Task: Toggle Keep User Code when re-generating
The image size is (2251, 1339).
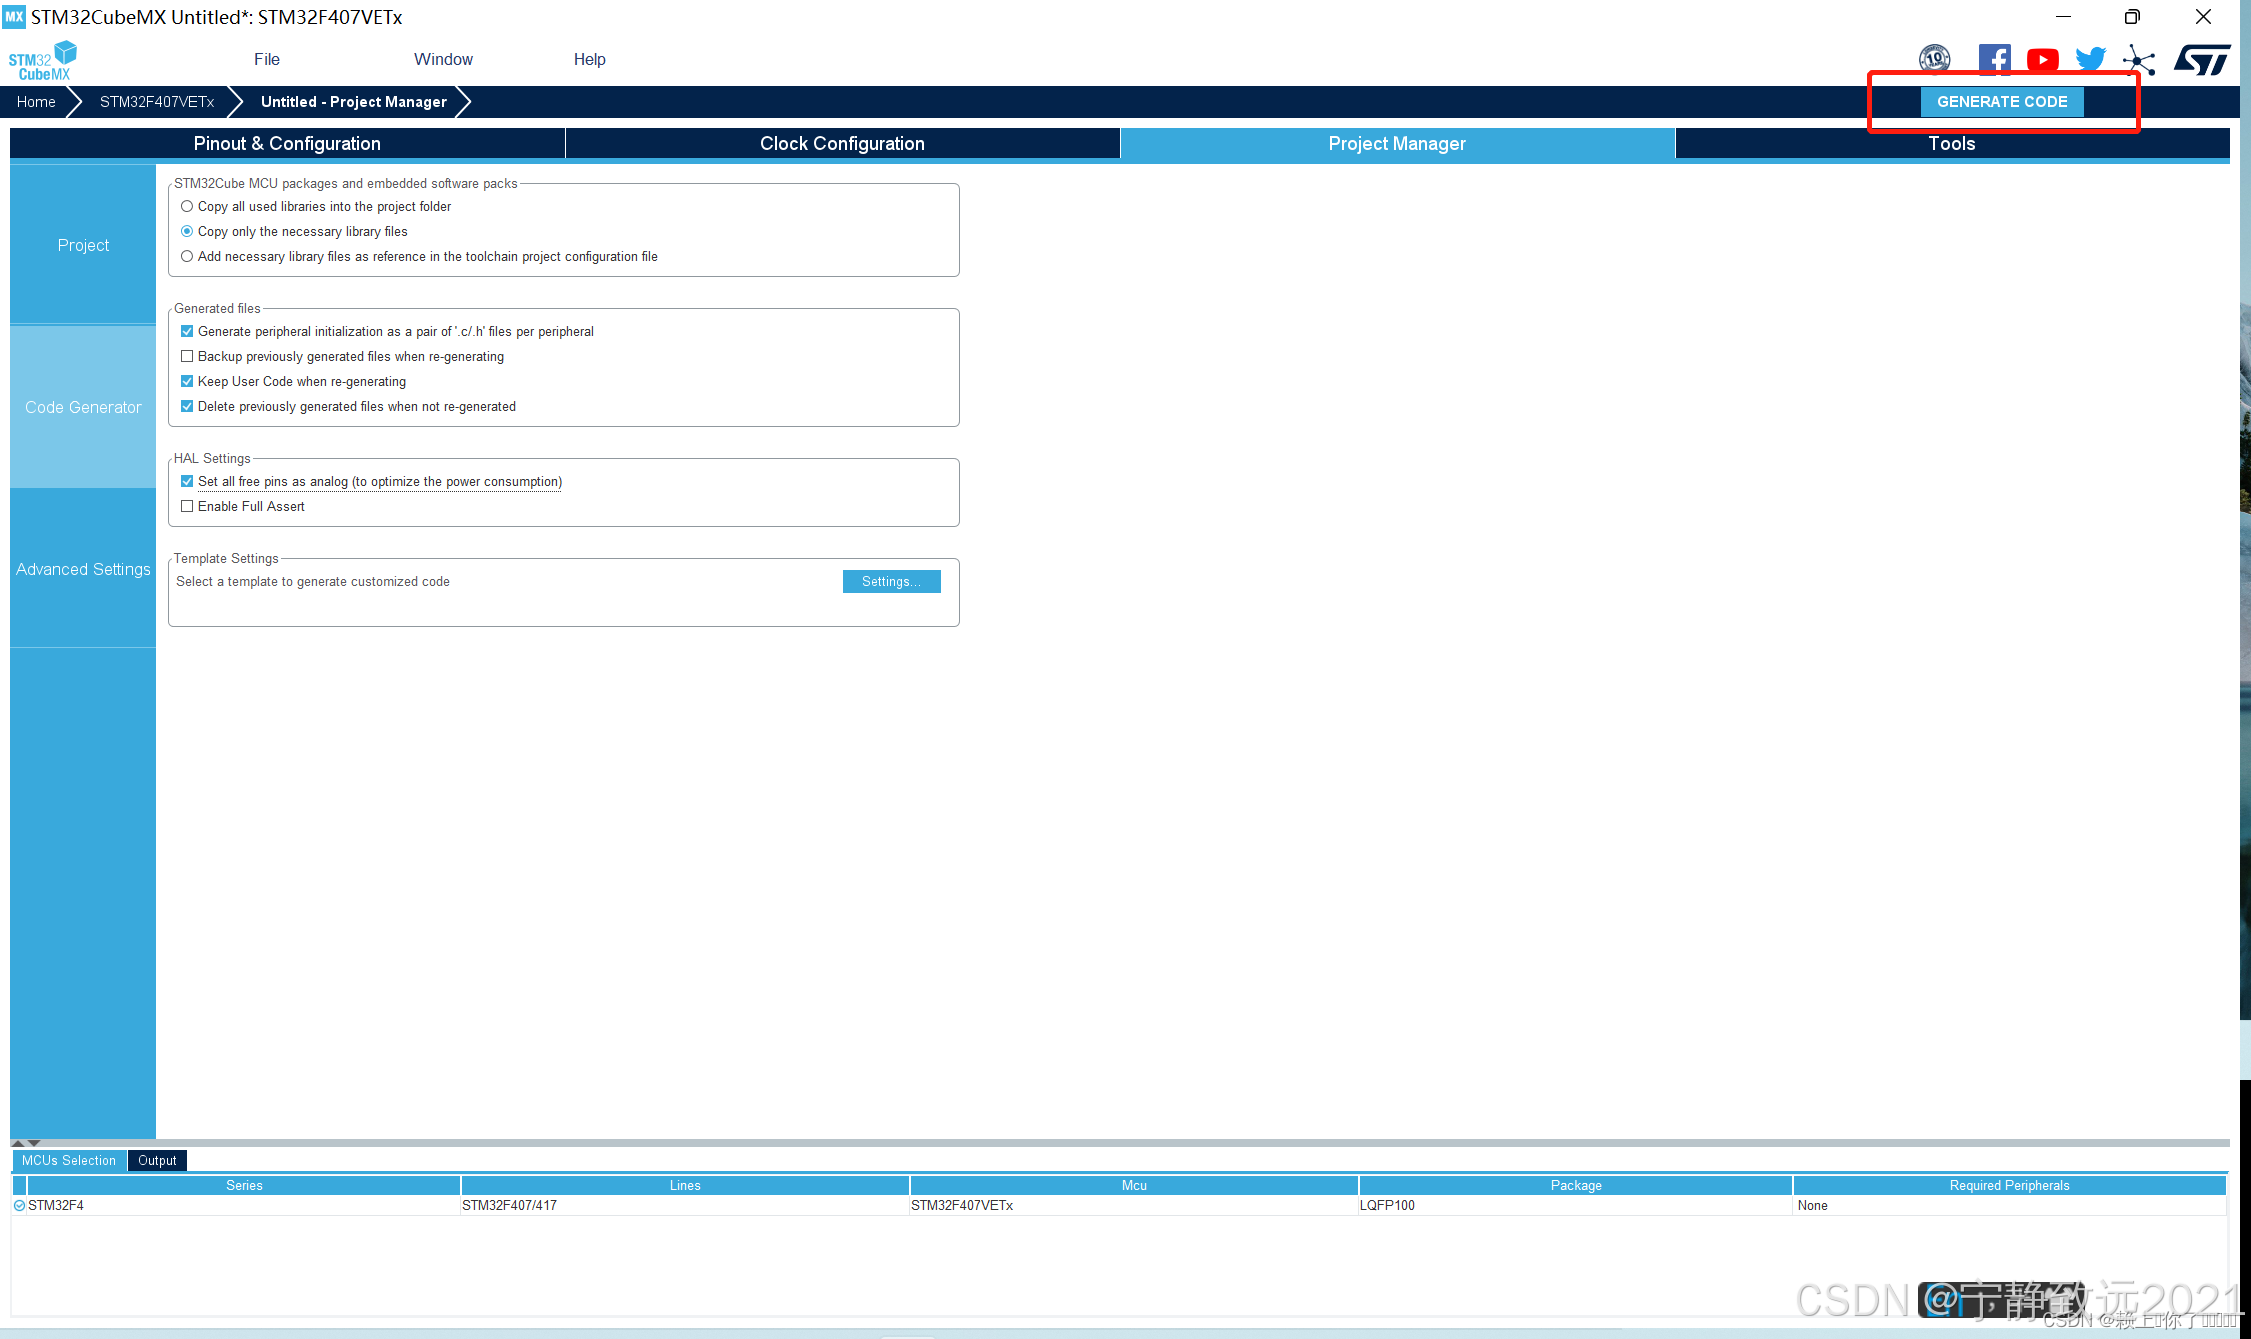Action: click(x=187, y=382)
